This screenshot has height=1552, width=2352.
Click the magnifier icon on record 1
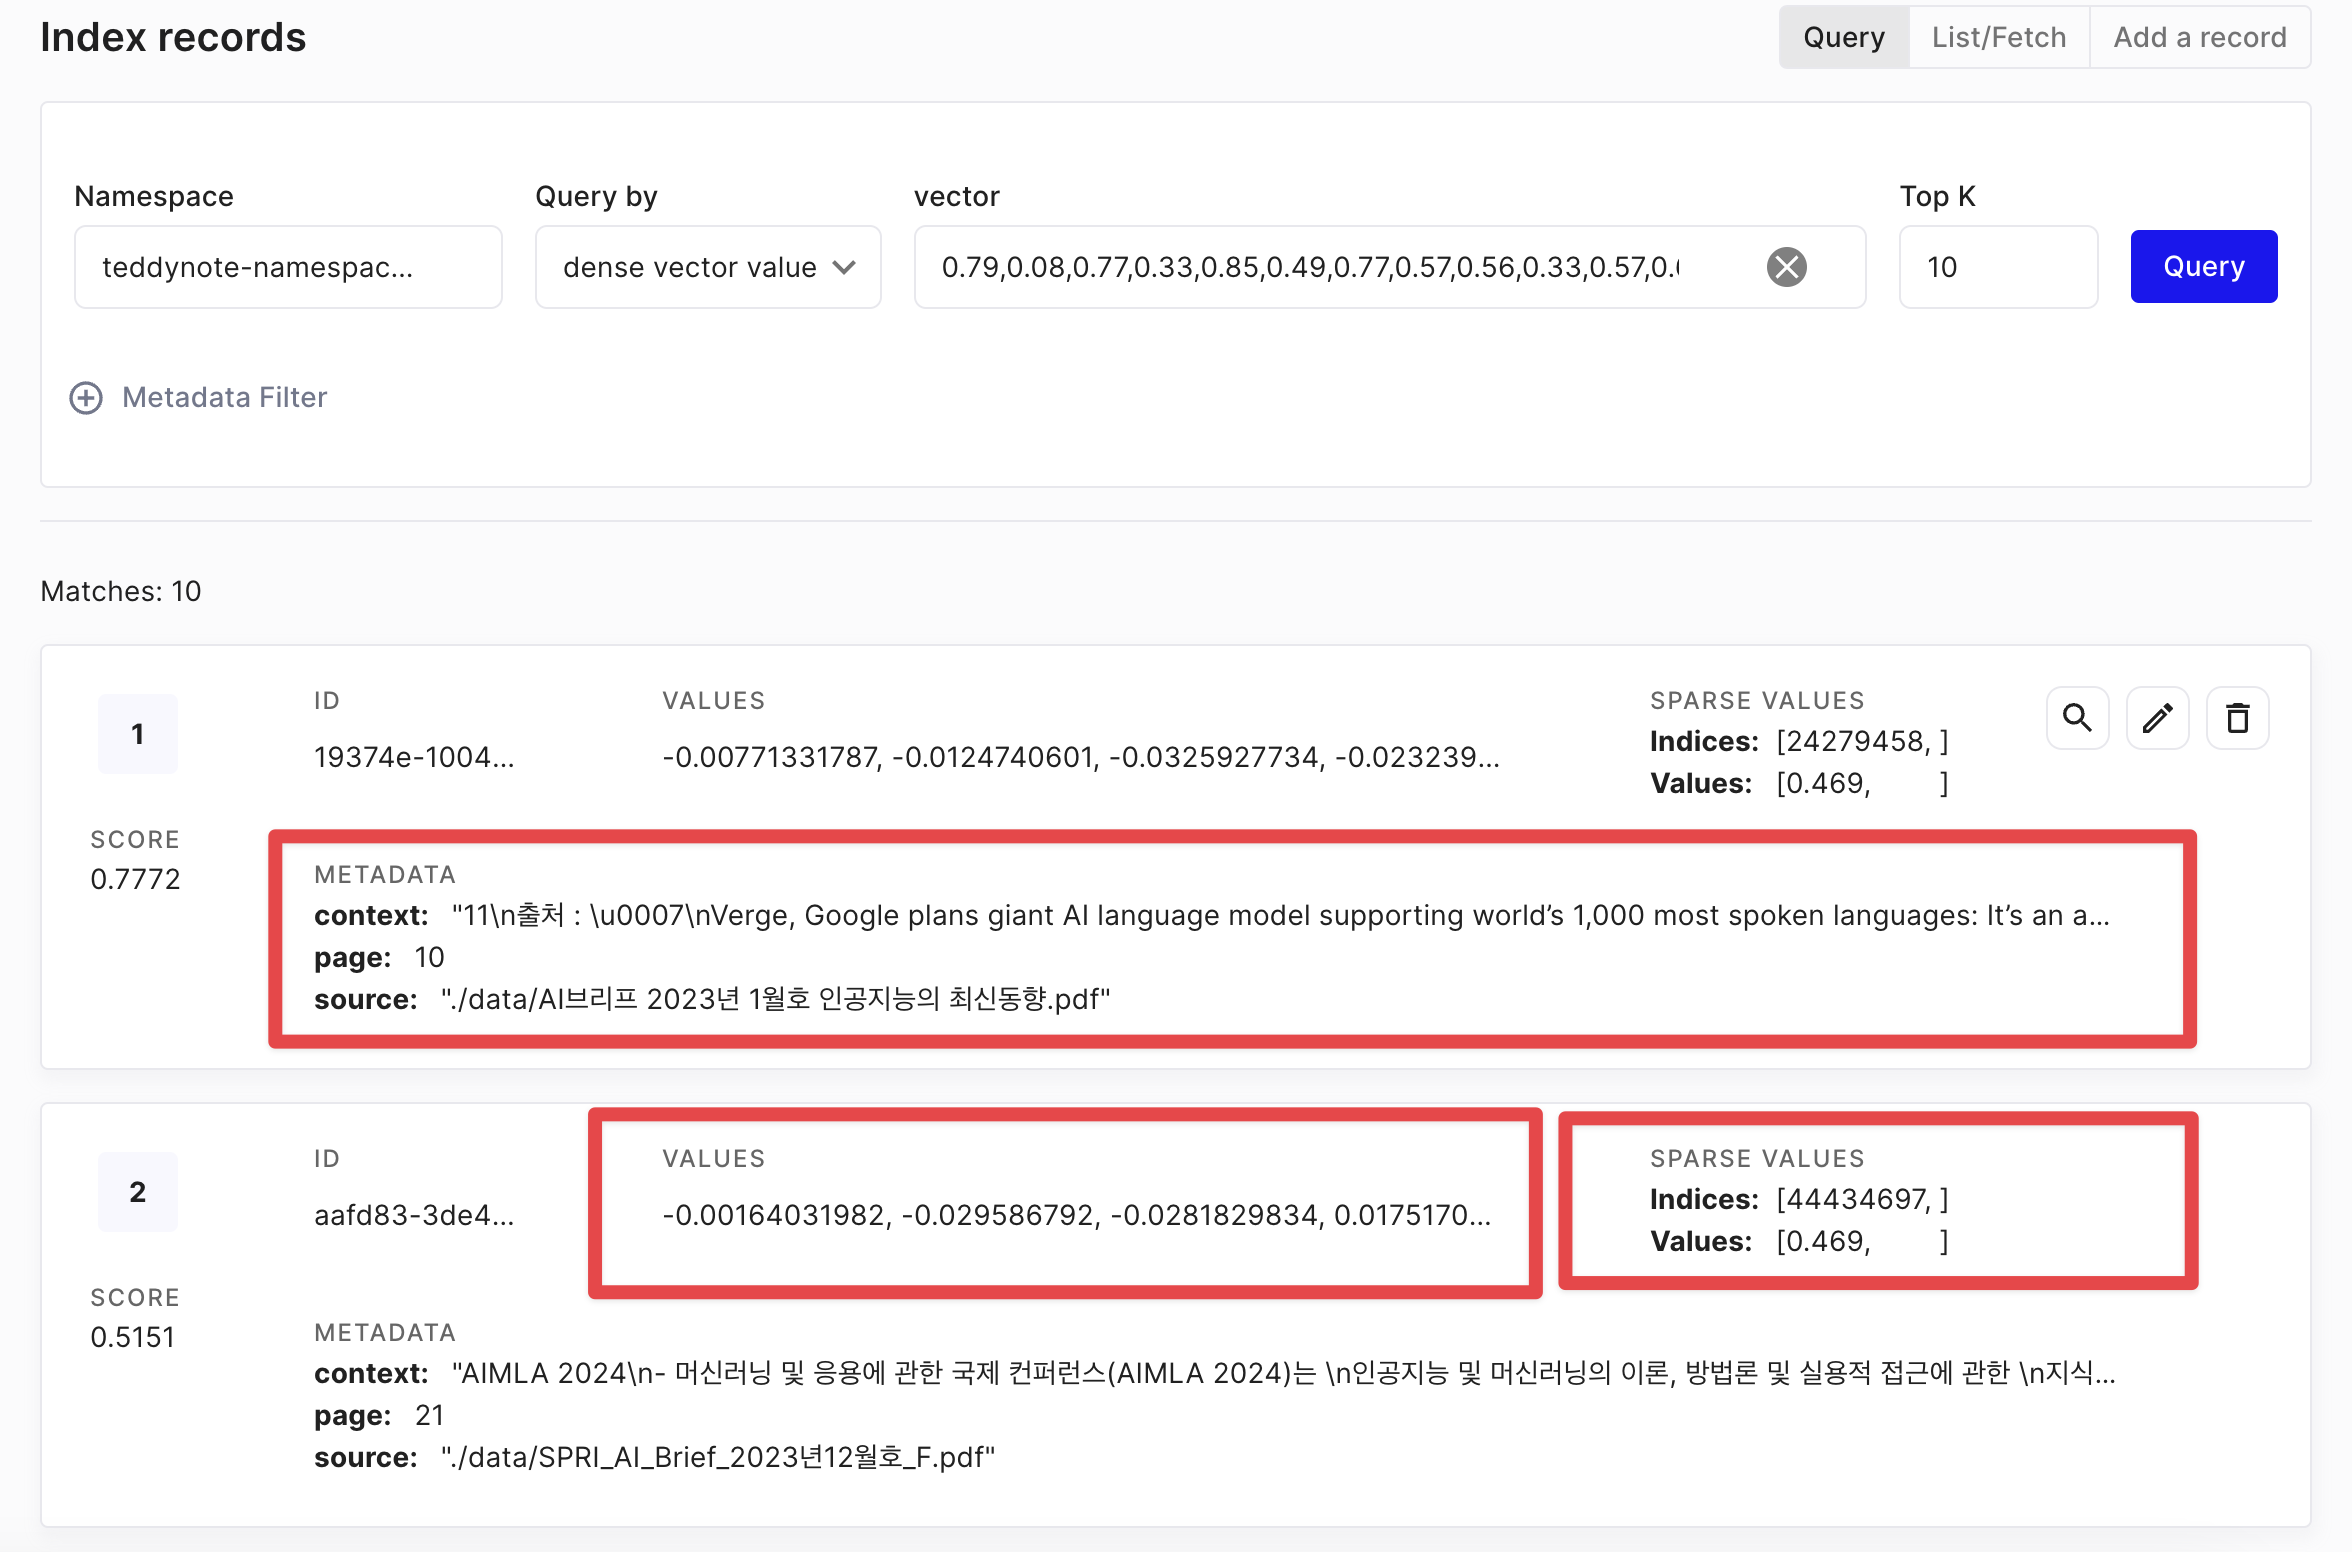pyautogui.click(x=2077, y=718)
